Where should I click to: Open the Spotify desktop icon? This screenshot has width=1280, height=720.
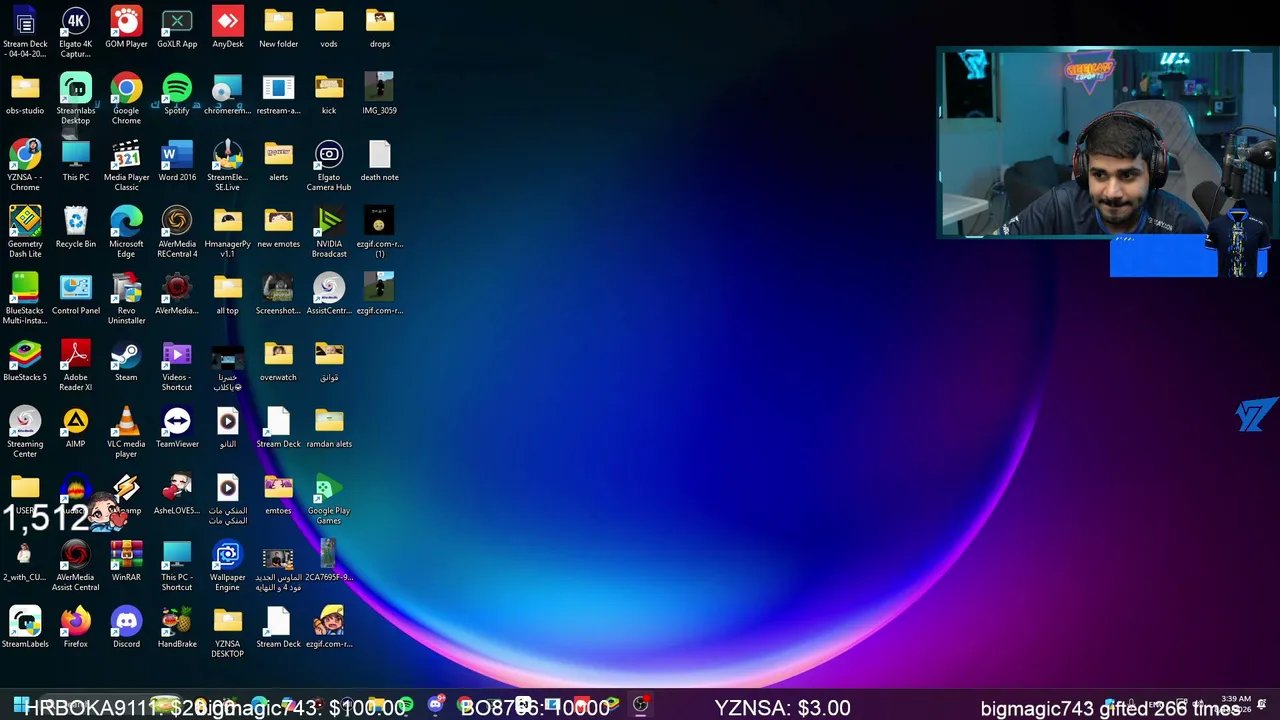pos(177,94)
